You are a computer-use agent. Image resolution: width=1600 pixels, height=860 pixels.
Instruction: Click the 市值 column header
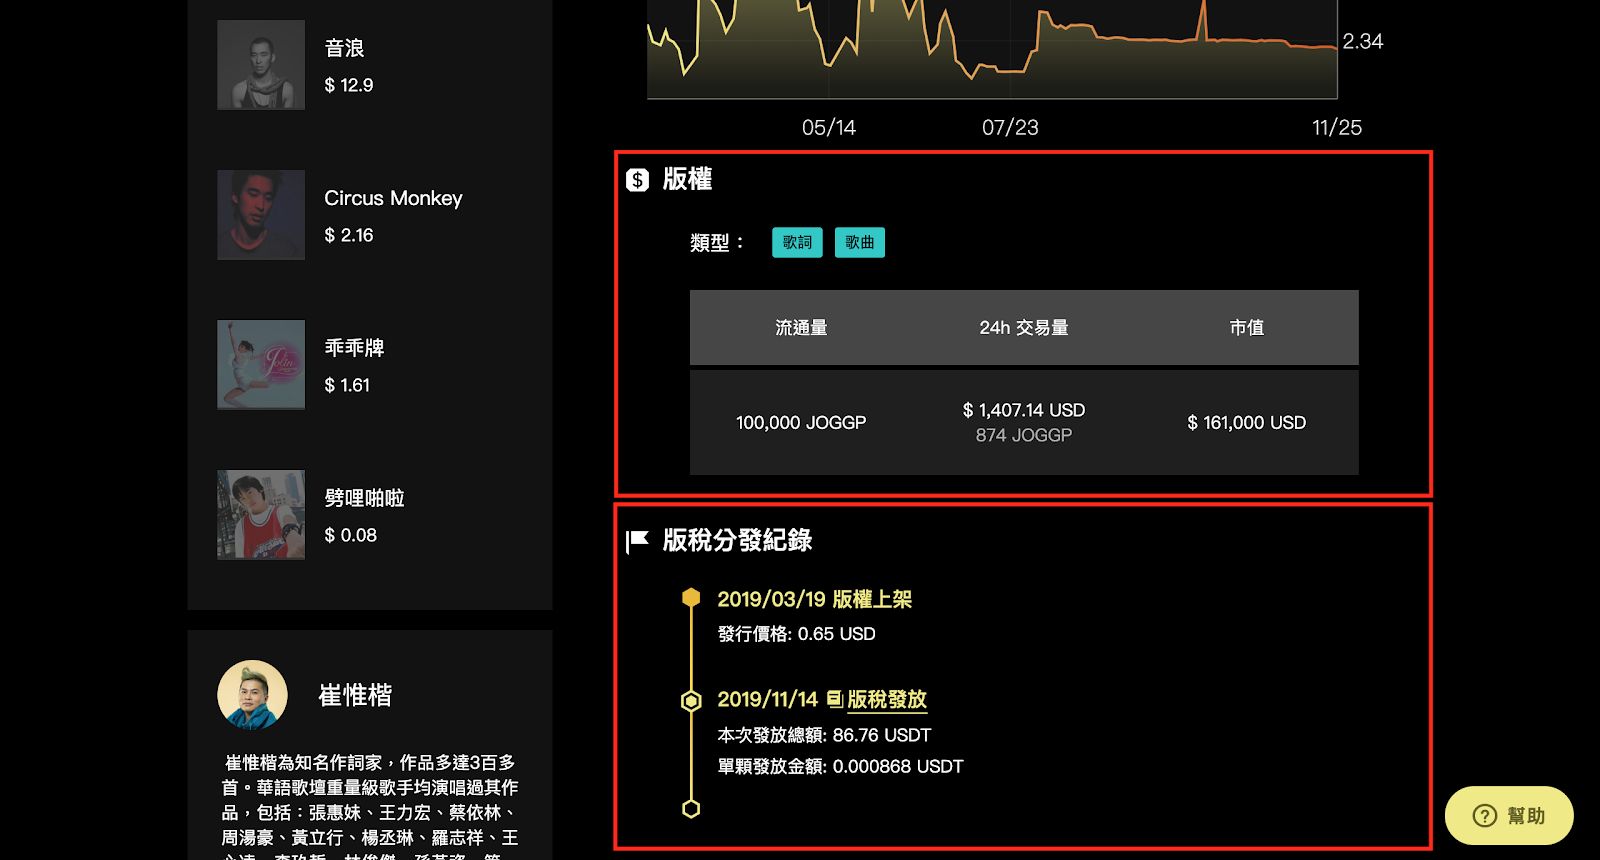(x=1246, y=327)
